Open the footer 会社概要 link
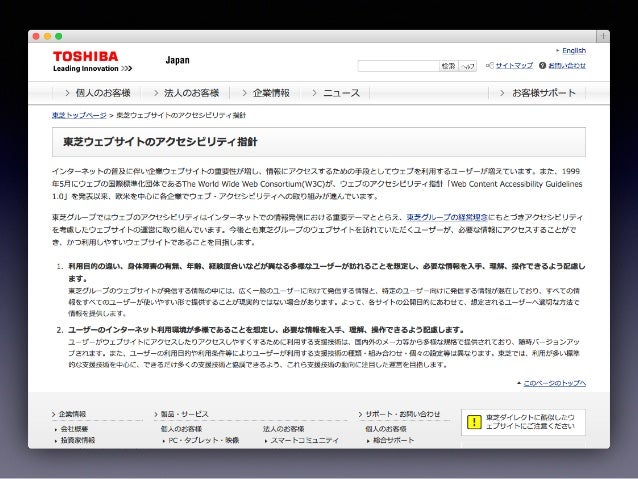 tap(74, 429)
